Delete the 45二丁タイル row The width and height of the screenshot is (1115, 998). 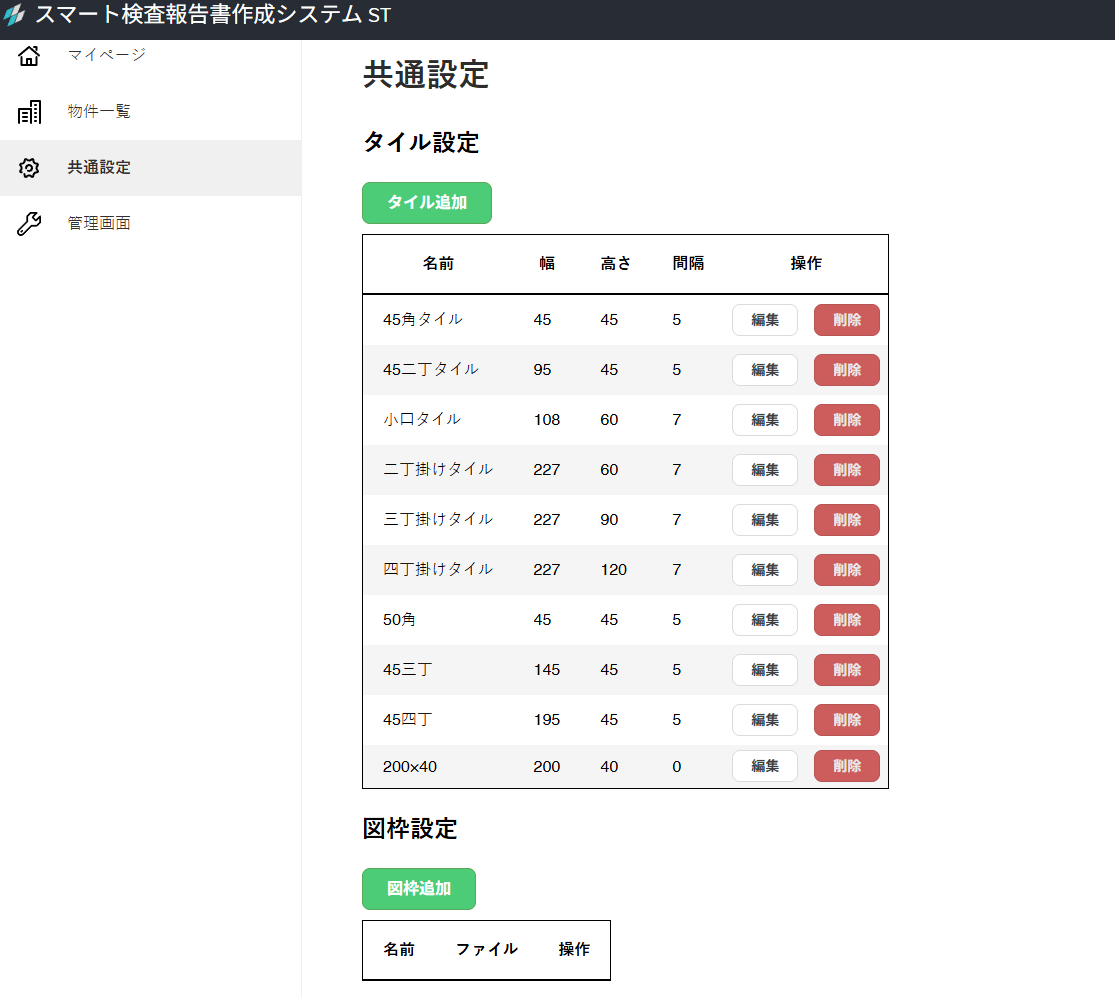pos(846,370)
